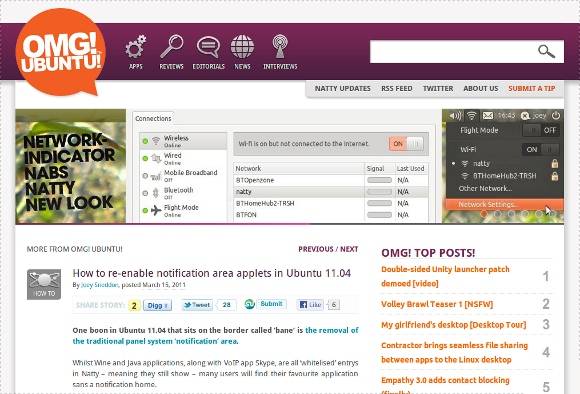Select the BTOpenzone network row
This screenshot has height=394, width=580.
pyautogui.click(x=331, y=180)
